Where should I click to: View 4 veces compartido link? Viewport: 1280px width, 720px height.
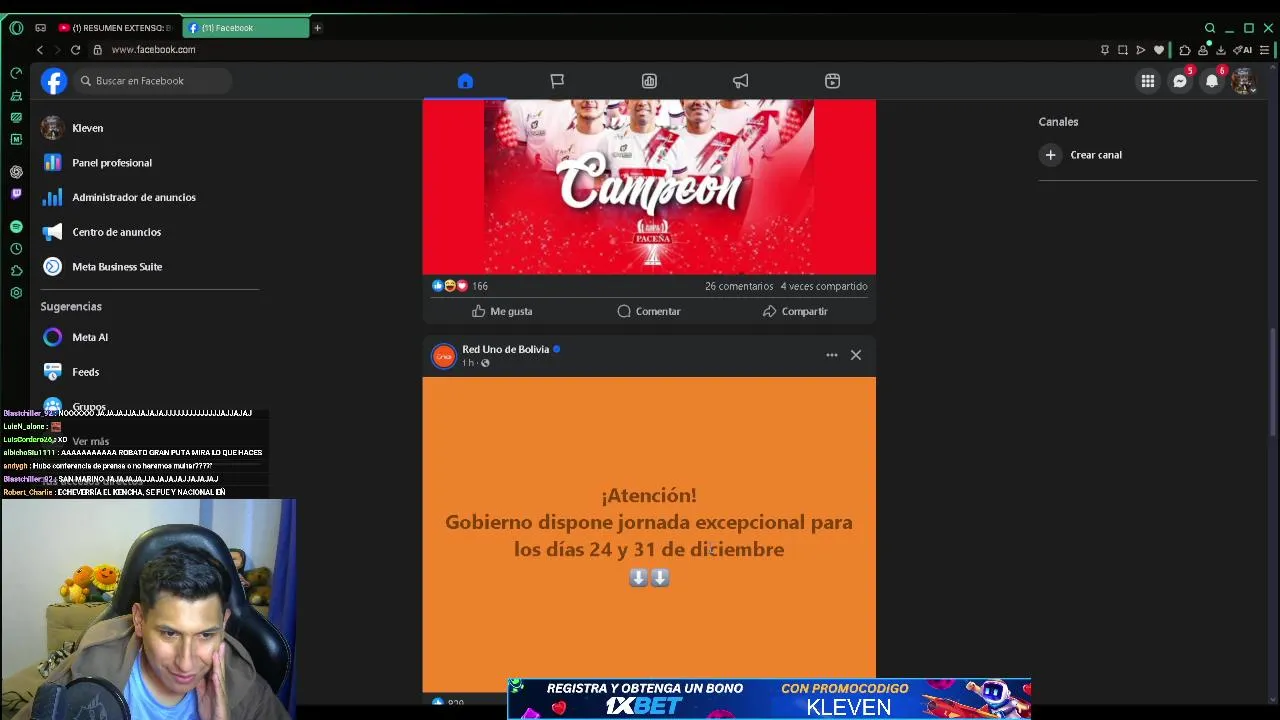pyautogui.click(x=824, y=286)
